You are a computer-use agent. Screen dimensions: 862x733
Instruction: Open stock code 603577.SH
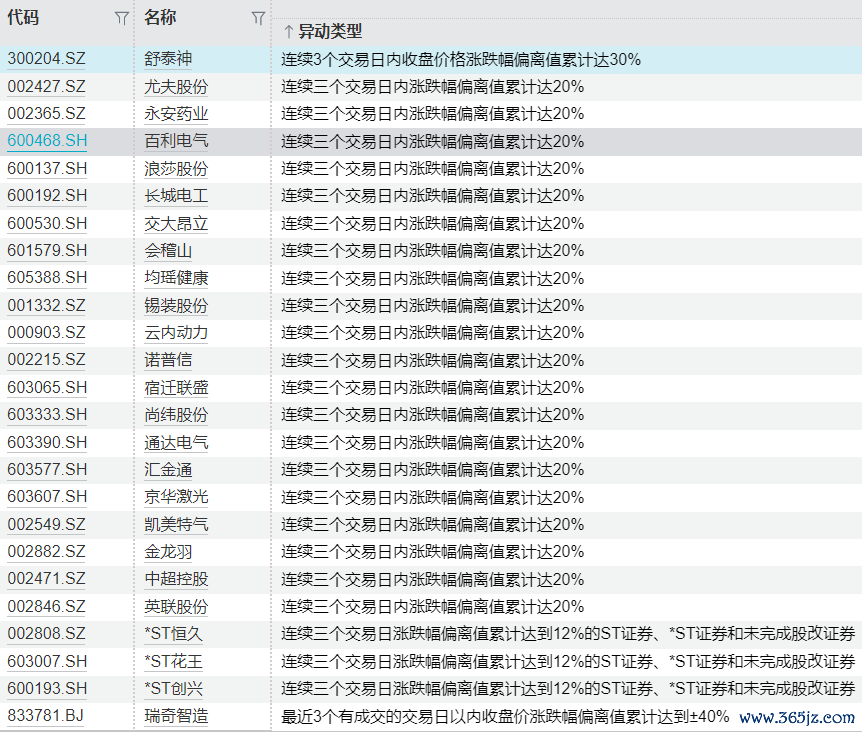tap(47, 470)
